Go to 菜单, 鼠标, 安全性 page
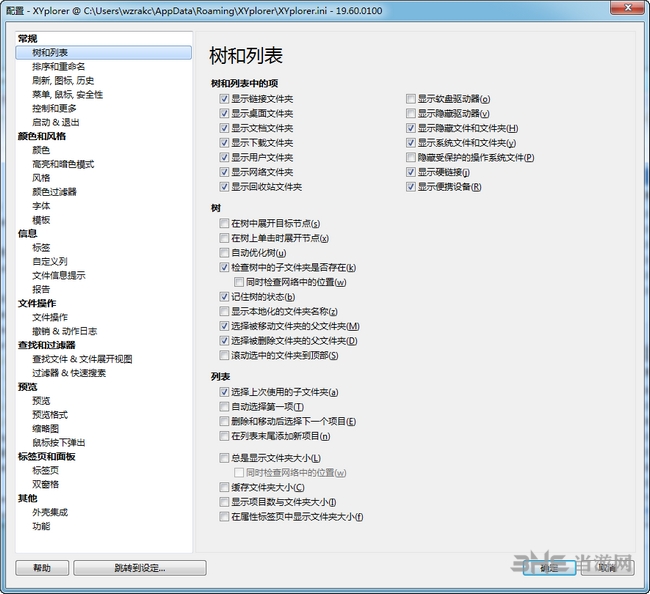This screenshot has width=650, height=594. [67, 95]
